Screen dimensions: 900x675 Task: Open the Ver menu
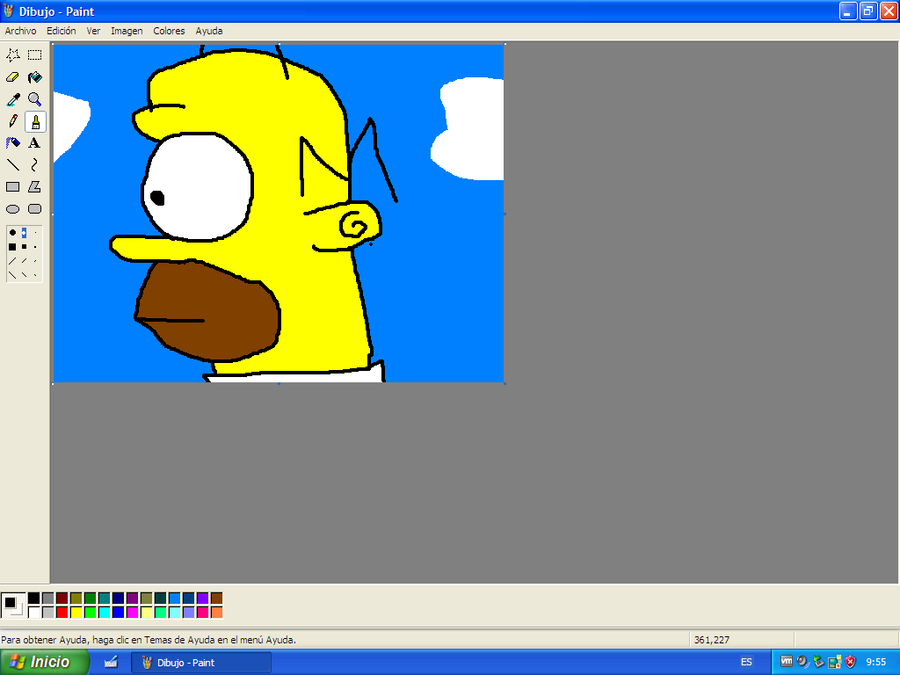pos(94,31)
